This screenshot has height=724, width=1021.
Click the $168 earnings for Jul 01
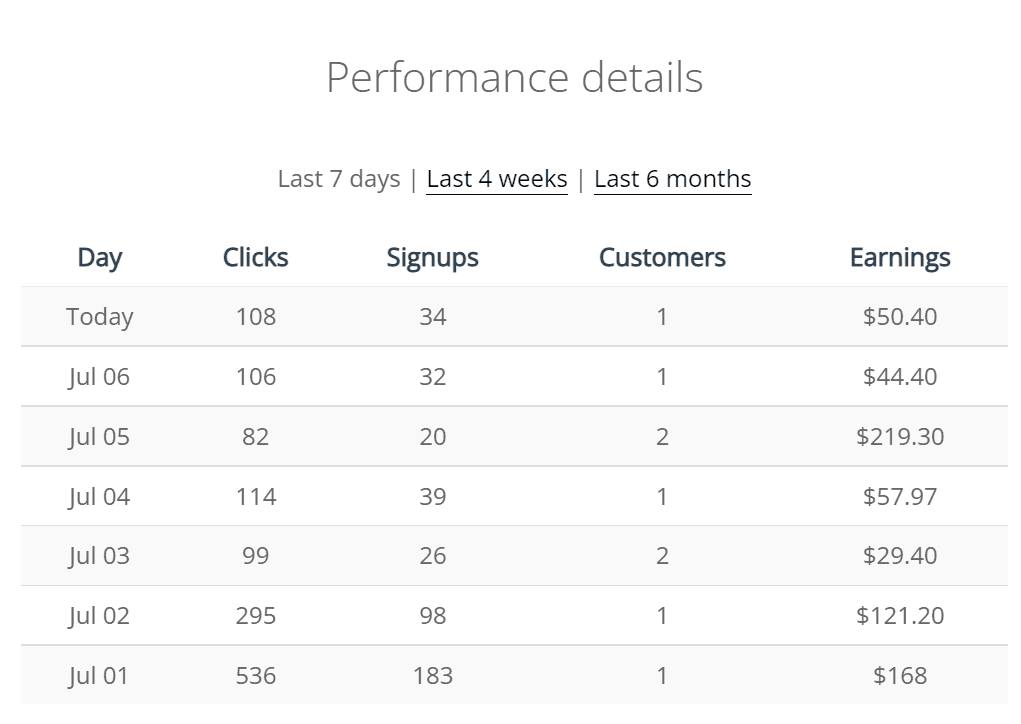coord(899,676)
